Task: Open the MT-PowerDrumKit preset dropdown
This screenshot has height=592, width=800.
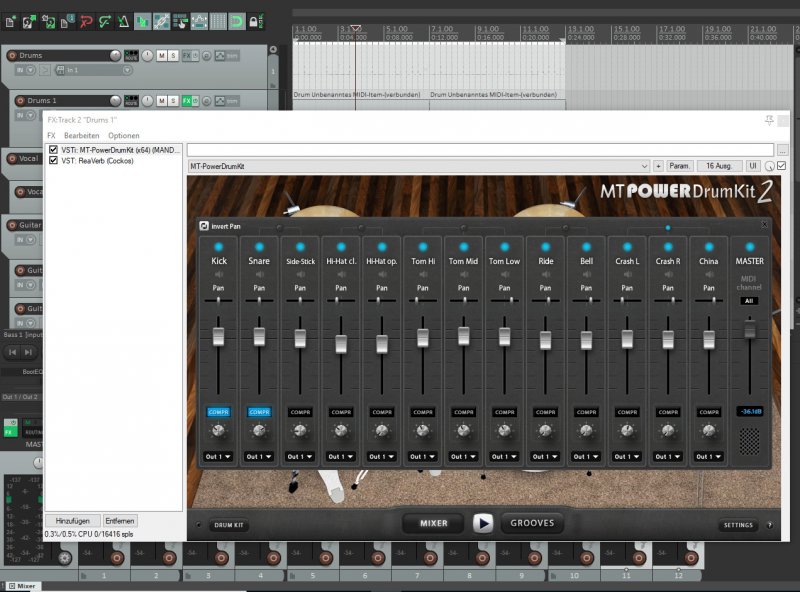Action: 418,166
